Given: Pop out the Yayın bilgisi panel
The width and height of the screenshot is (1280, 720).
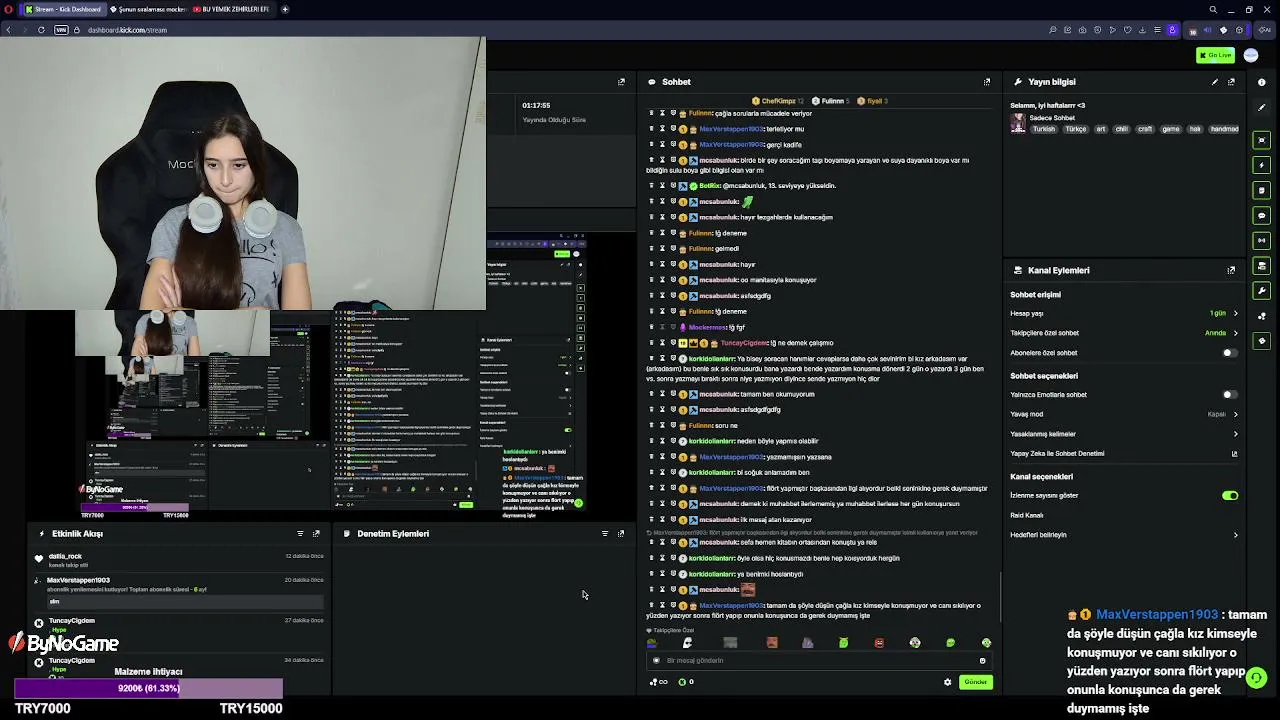Looking at the screenshot, I should click(1231, 82).
